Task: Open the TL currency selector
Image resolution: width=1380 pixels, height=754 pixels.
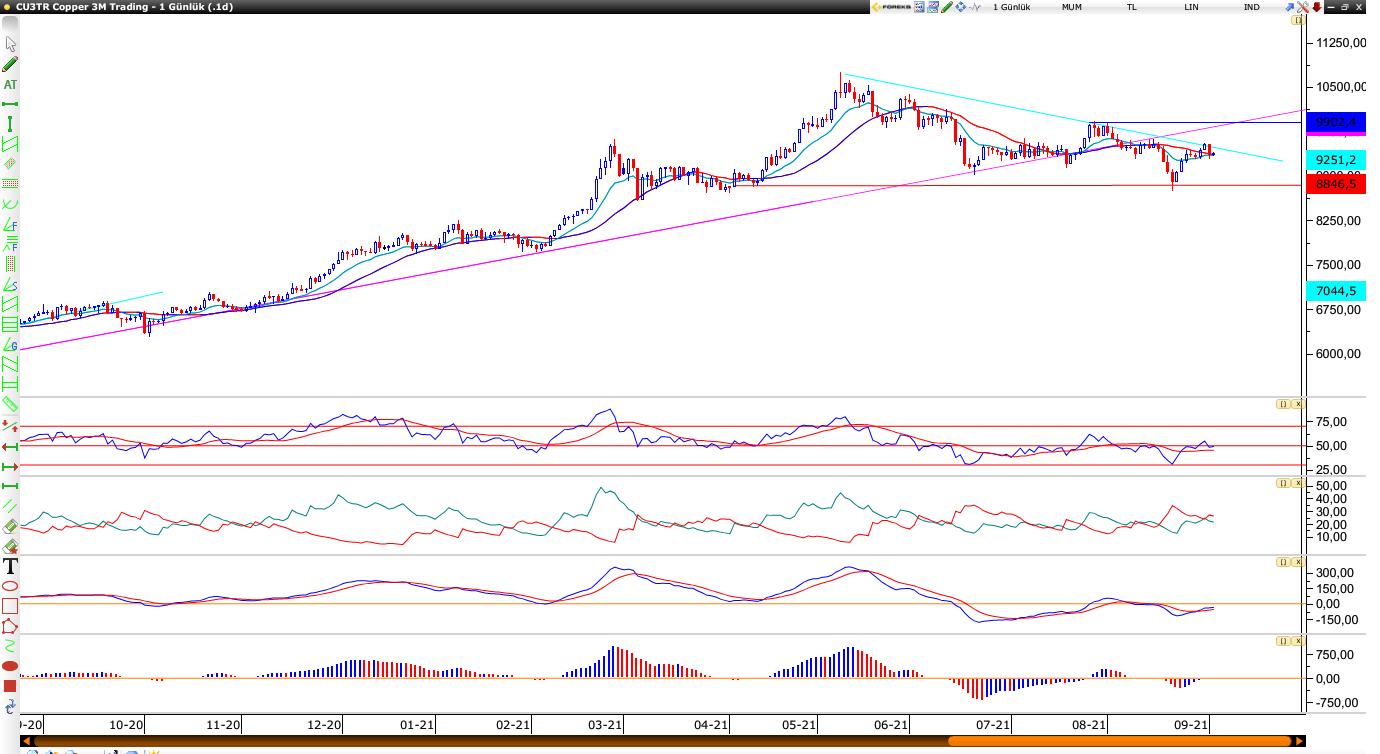Action: (x=1132, y=7)
